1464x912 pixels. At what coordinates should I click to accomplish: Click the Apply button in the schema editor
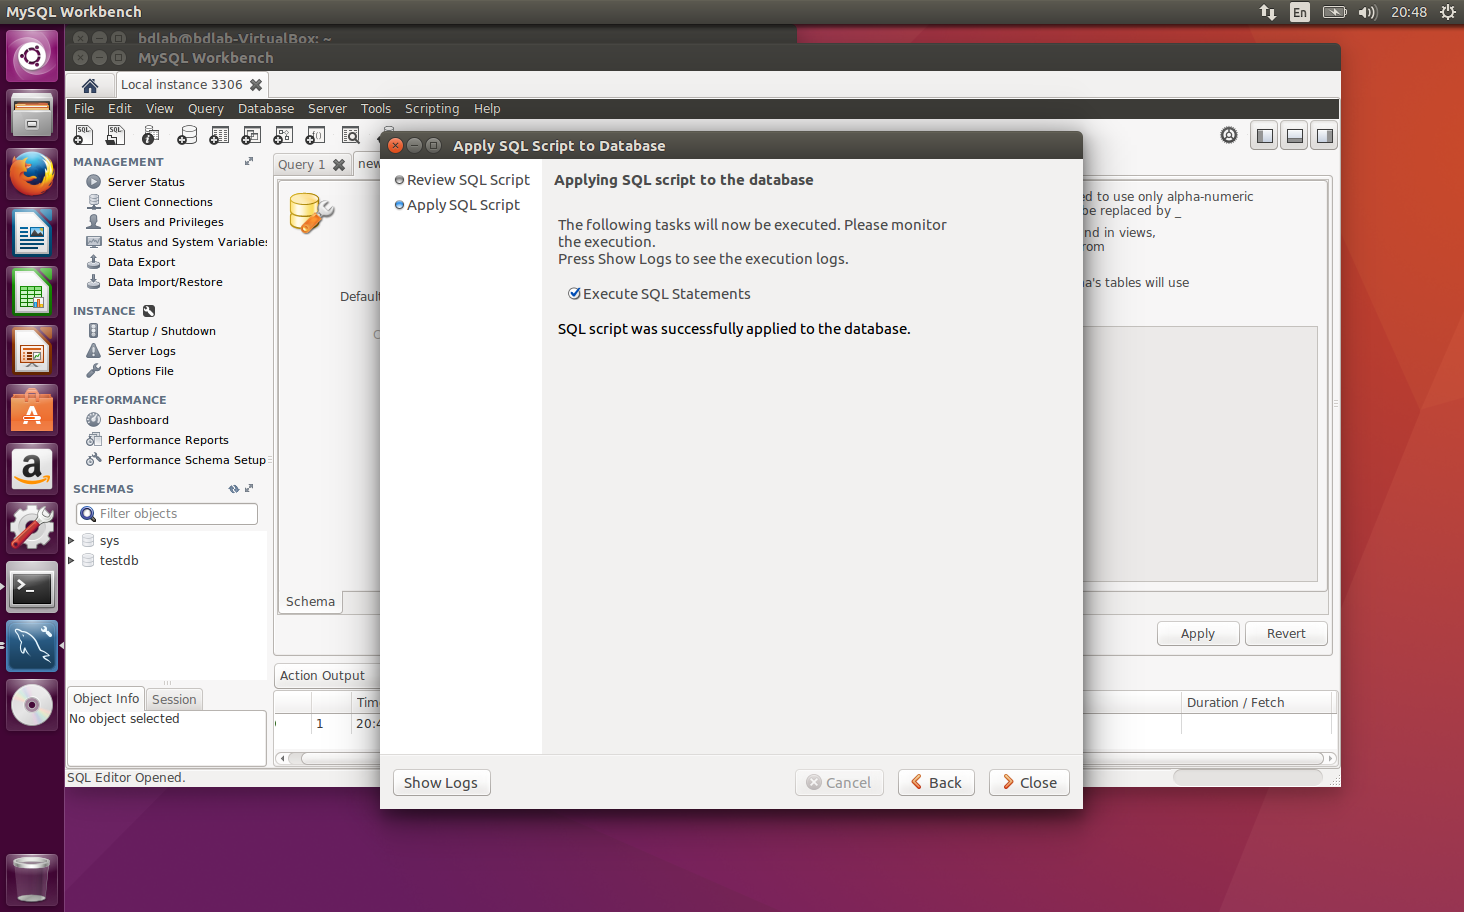[x=1198, y=634]
